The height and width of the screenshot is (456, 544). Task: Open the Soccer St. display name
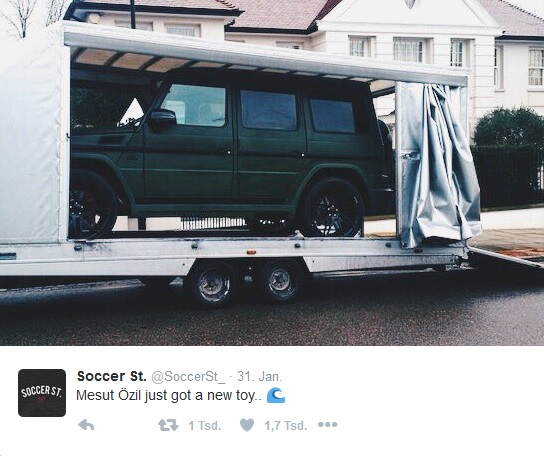tap(112, 376)
